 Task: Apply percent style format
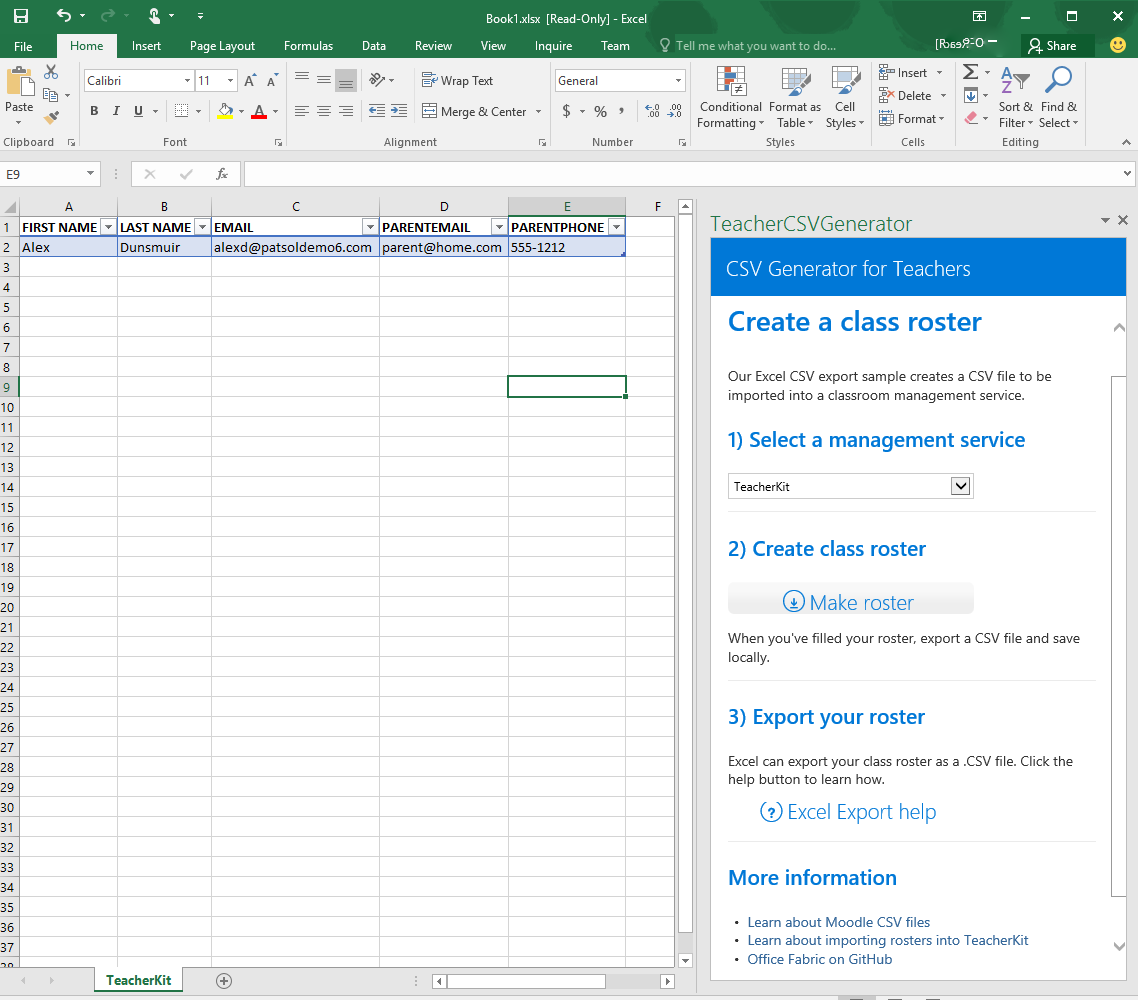point(600,111)
